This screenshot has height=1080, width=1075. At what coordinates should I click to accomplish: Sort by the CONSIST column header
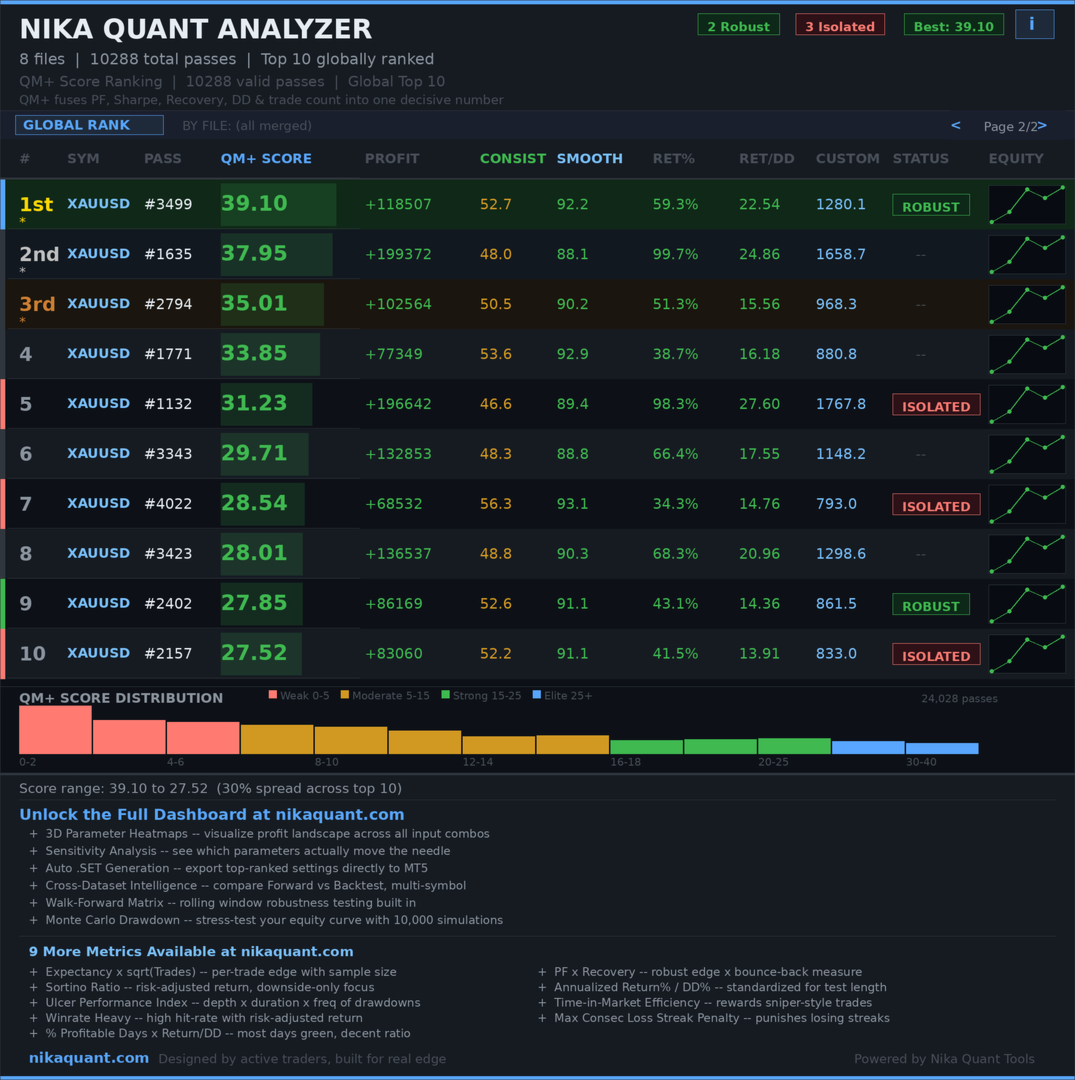pos(512,158)
